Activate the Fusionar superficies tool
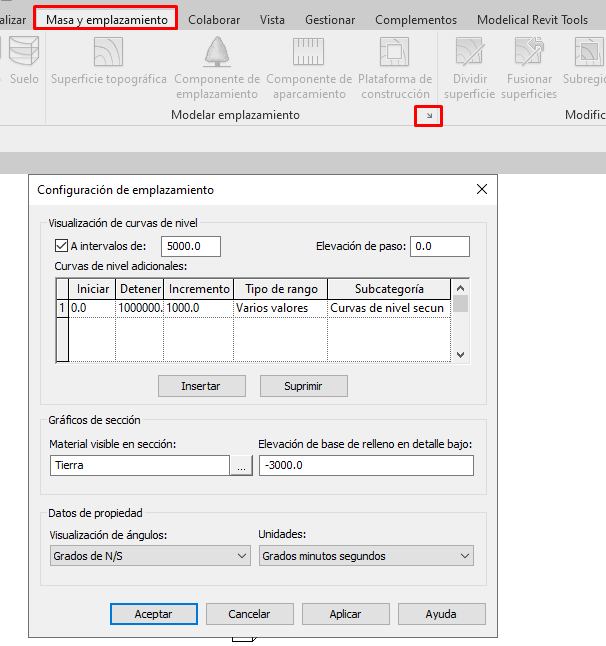Screen dimensions: 606x646 (529, 68)
